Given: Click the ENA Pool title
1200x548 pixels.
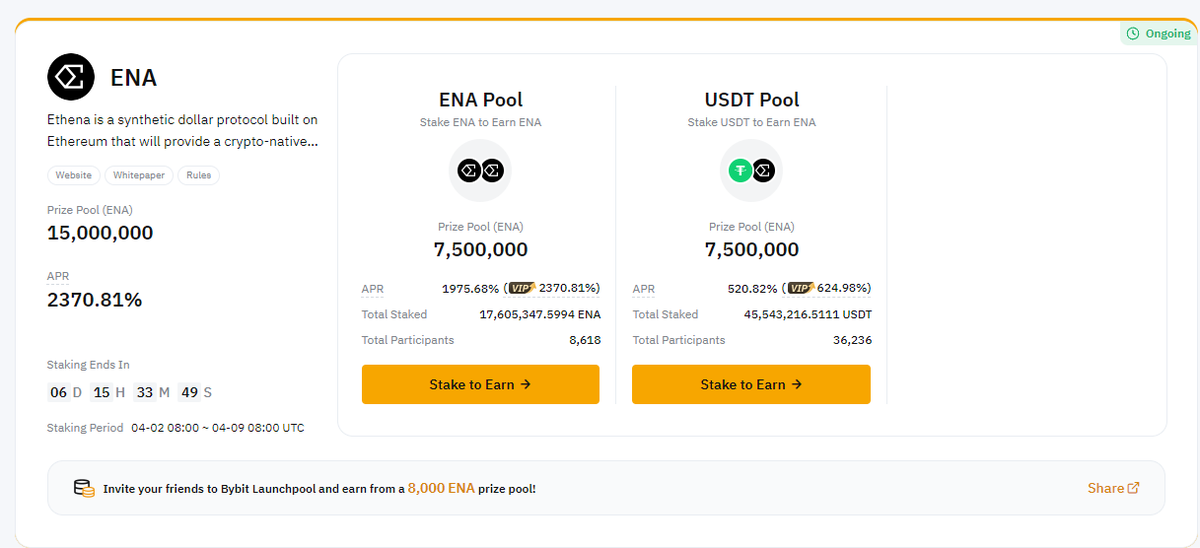Looking at the screenshot, I should (x=480, y=100).
